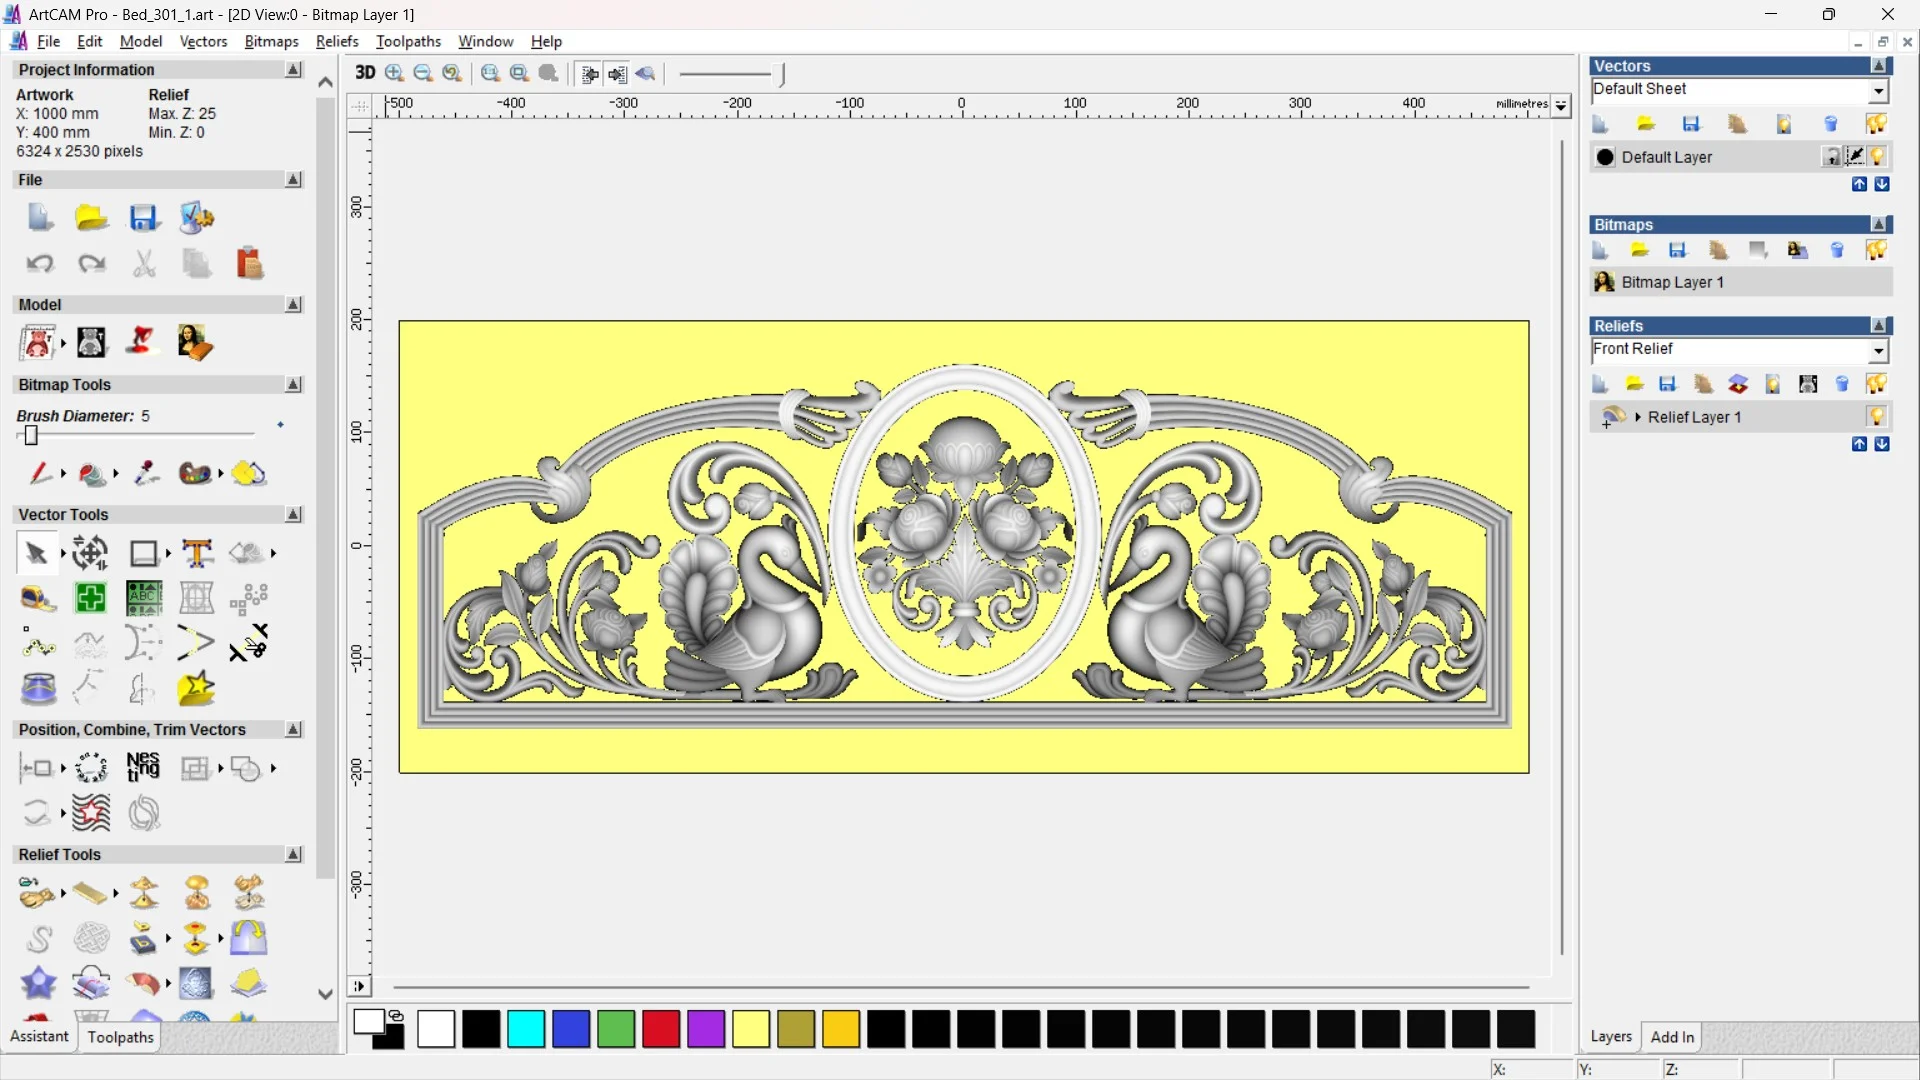Screen dimensions: 1920x1080
Task: Select the Create Text vector tool
Action: 197,553
